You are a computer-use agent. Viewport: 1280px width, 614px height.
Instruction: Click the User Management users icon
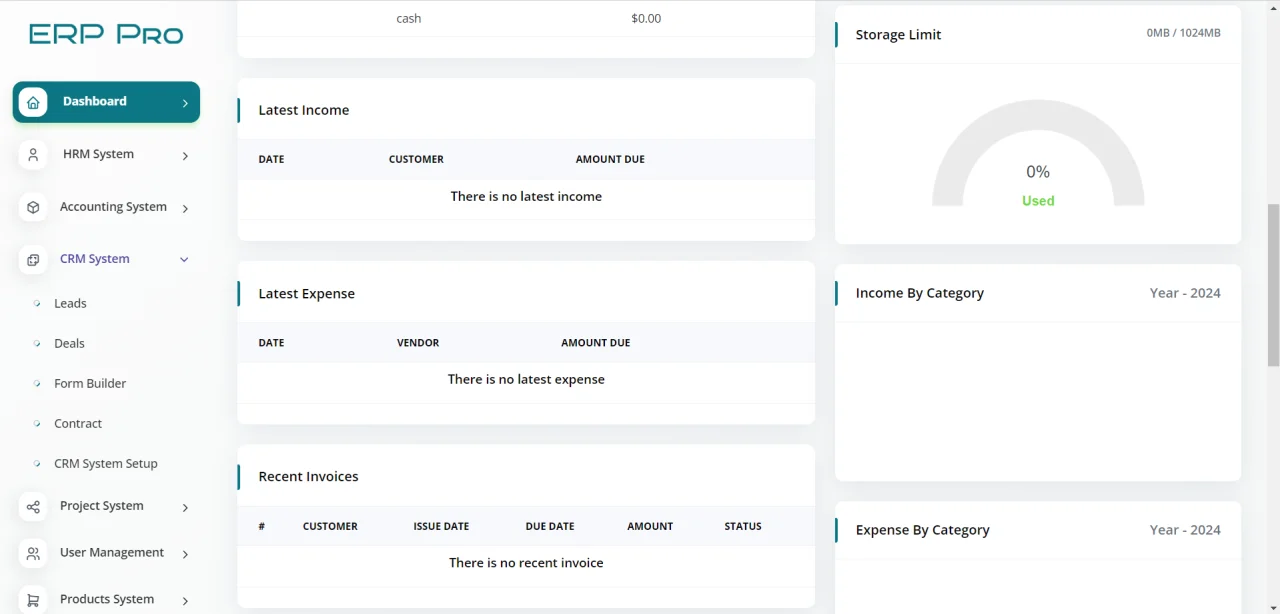(33, 553)
